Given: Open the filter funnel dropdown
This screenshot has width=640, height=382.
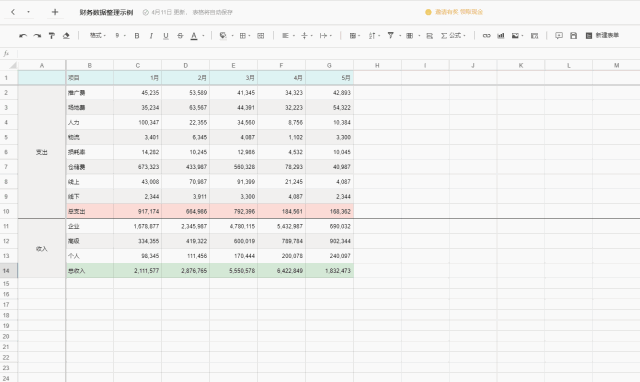Looking at the screenshot, I should click(x=393, y=36).
